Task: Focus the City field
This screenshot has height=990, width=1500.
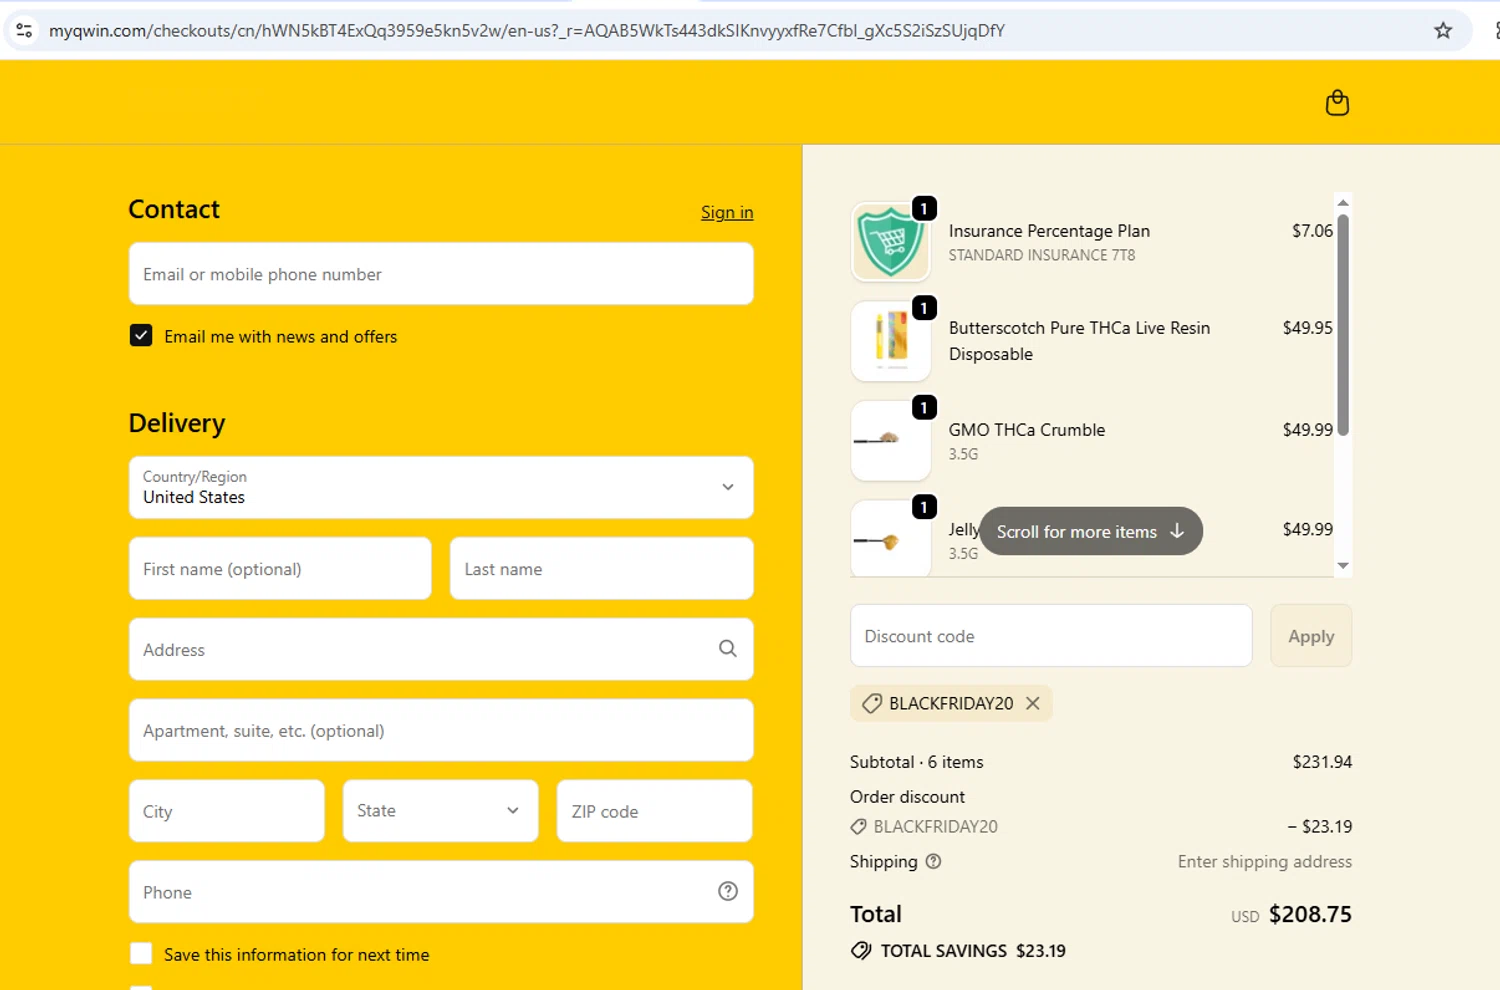Action: pyautogui.click(x=227, y=810)
